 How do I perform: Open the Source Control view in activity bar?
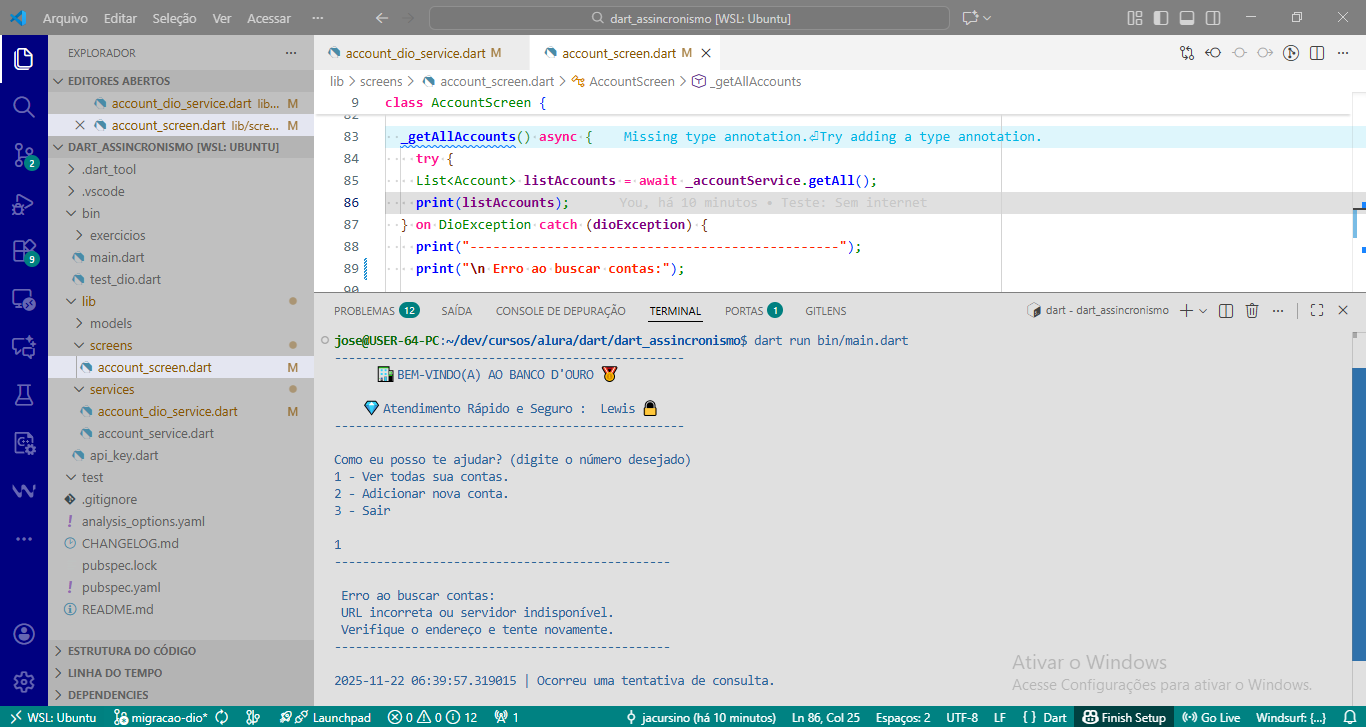[23, 154]
